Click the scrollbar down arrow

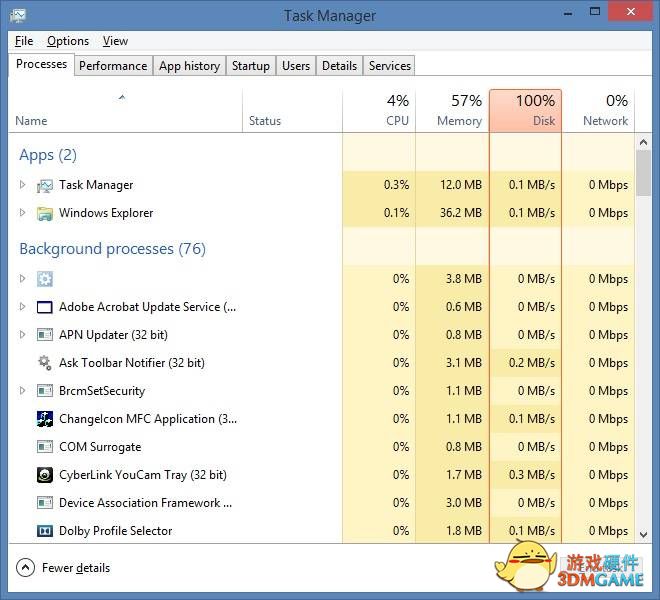[x=643, y=534]
